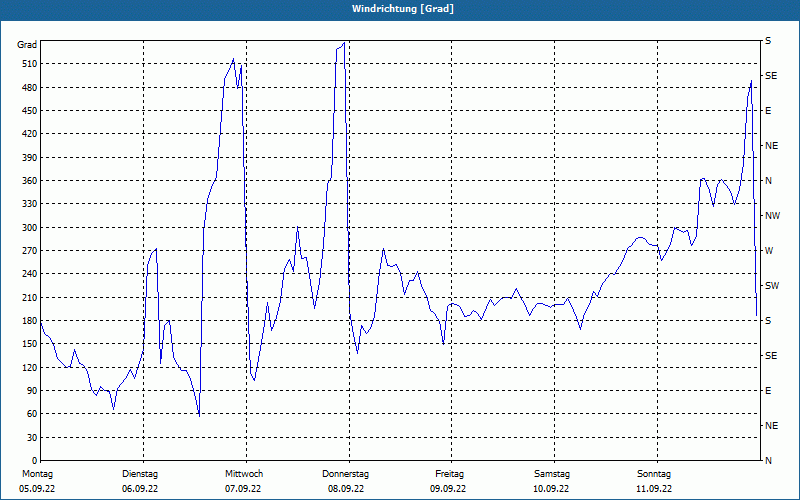The image size is (800, 500).
Task: Click the Mittwoch day label
Action: coord(244,474)
